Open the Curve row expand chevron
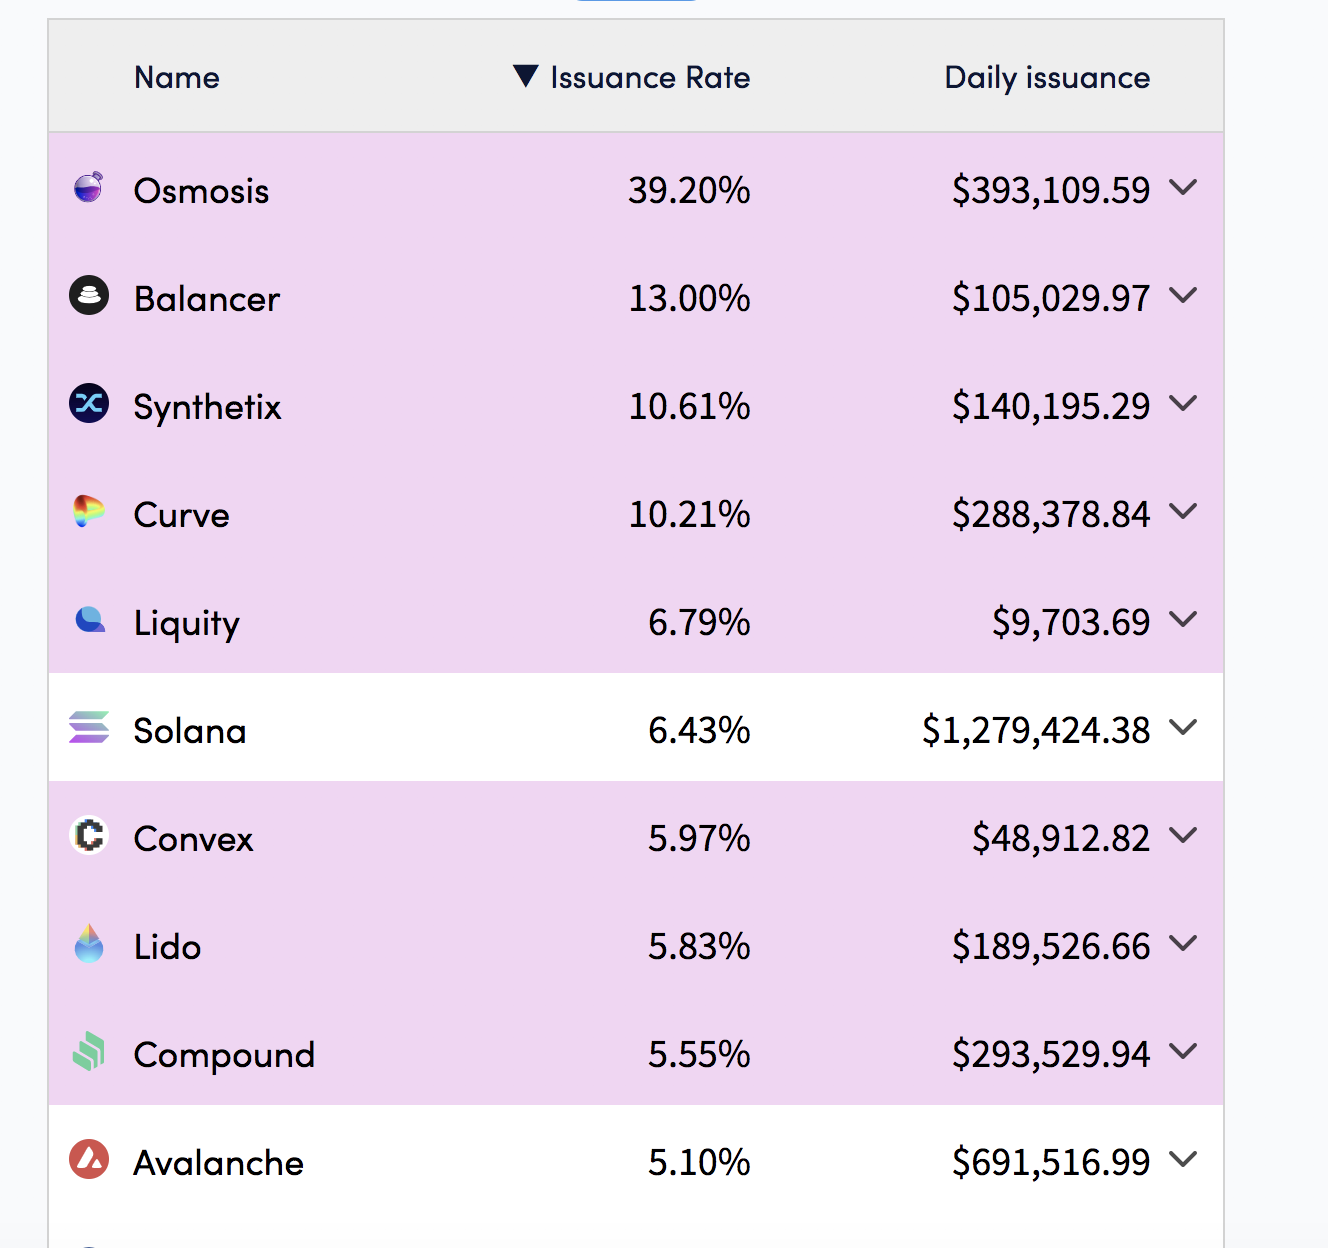Viewport: 1328px width, 1248px height. (1183, 511)
